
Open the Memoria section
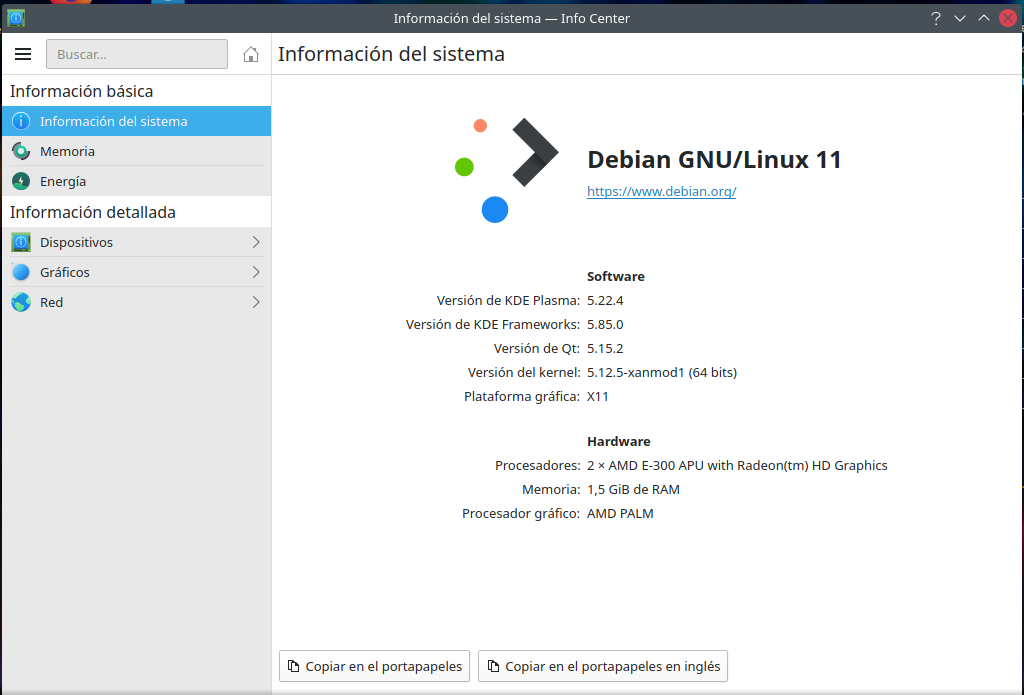[x=136, y=152]
